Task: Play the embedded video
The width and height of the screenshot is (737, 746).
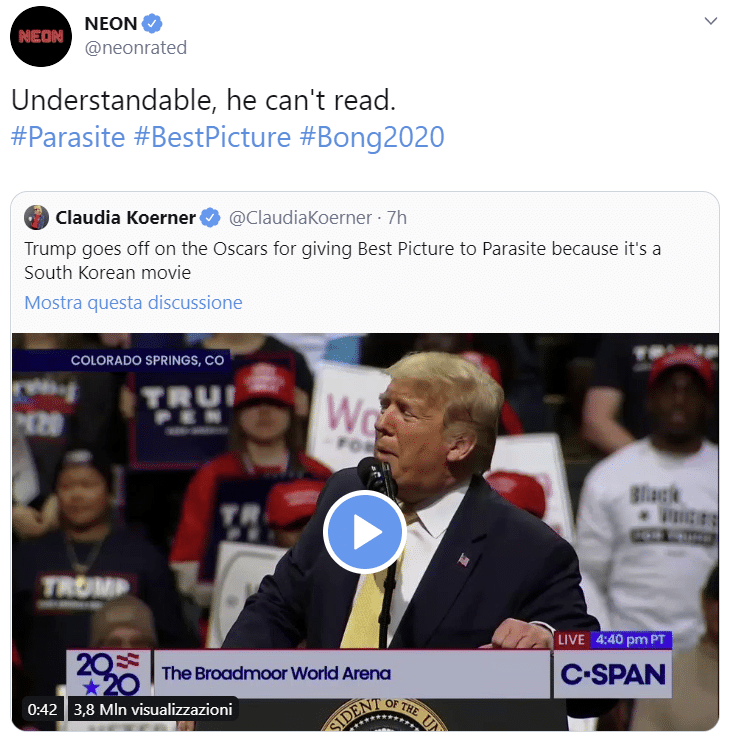Action: pyautogui.click(x=364, y=532)
